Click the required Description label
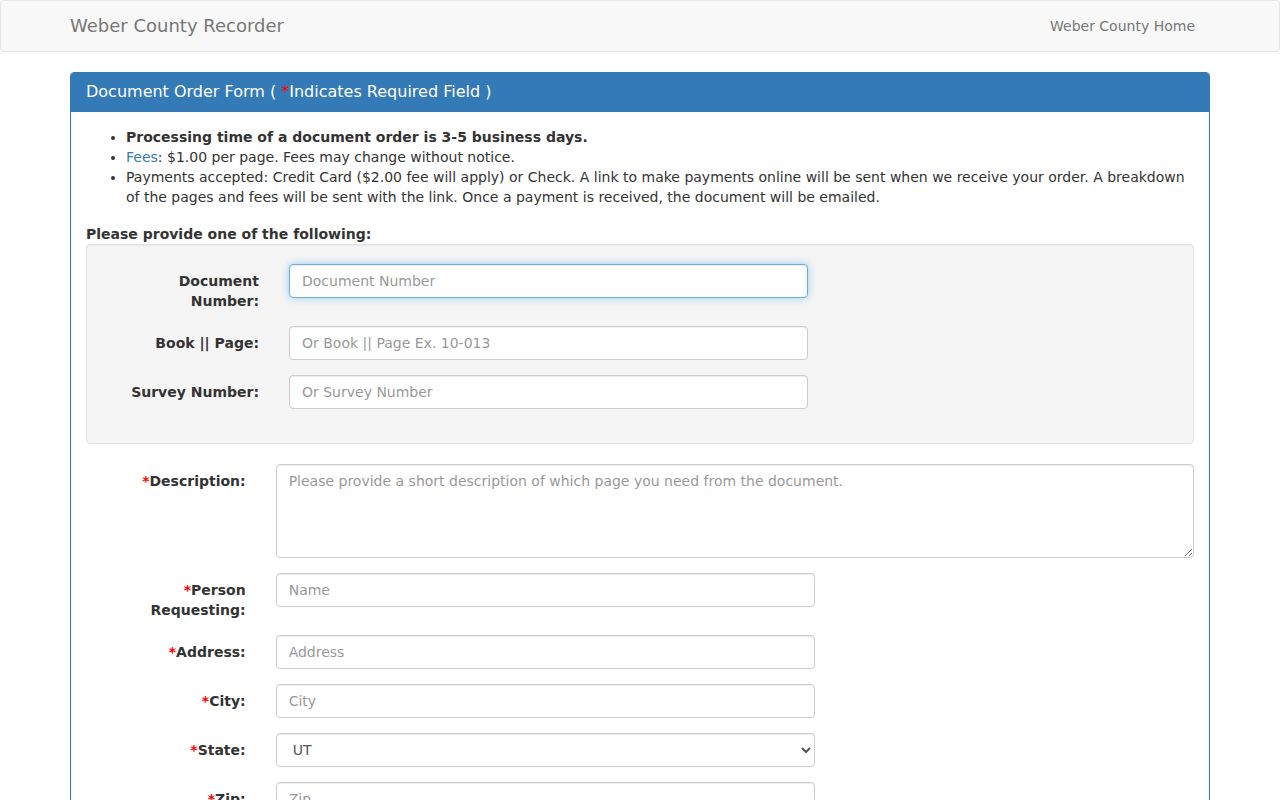Screen dimensions: 1280x800 (194, 481)
